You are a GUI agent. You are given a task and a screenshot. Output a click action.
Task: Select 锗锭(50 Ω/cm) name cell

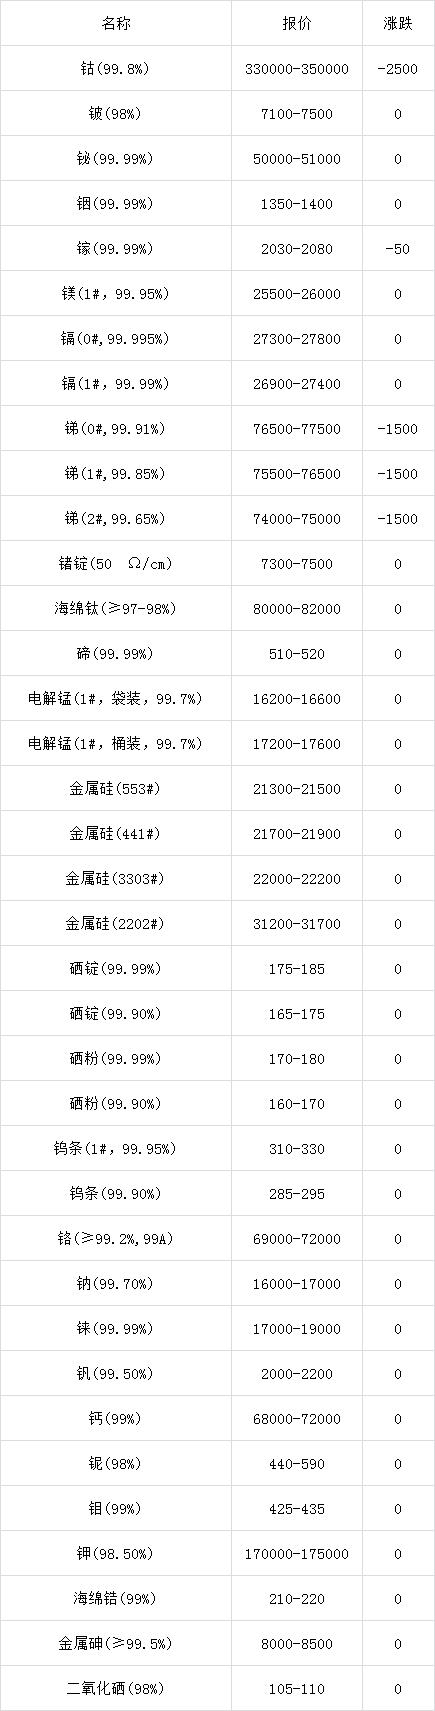(116, 564)
